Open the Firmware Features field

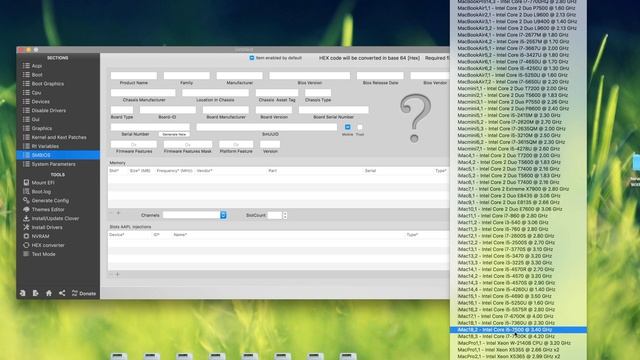[133, 144]
